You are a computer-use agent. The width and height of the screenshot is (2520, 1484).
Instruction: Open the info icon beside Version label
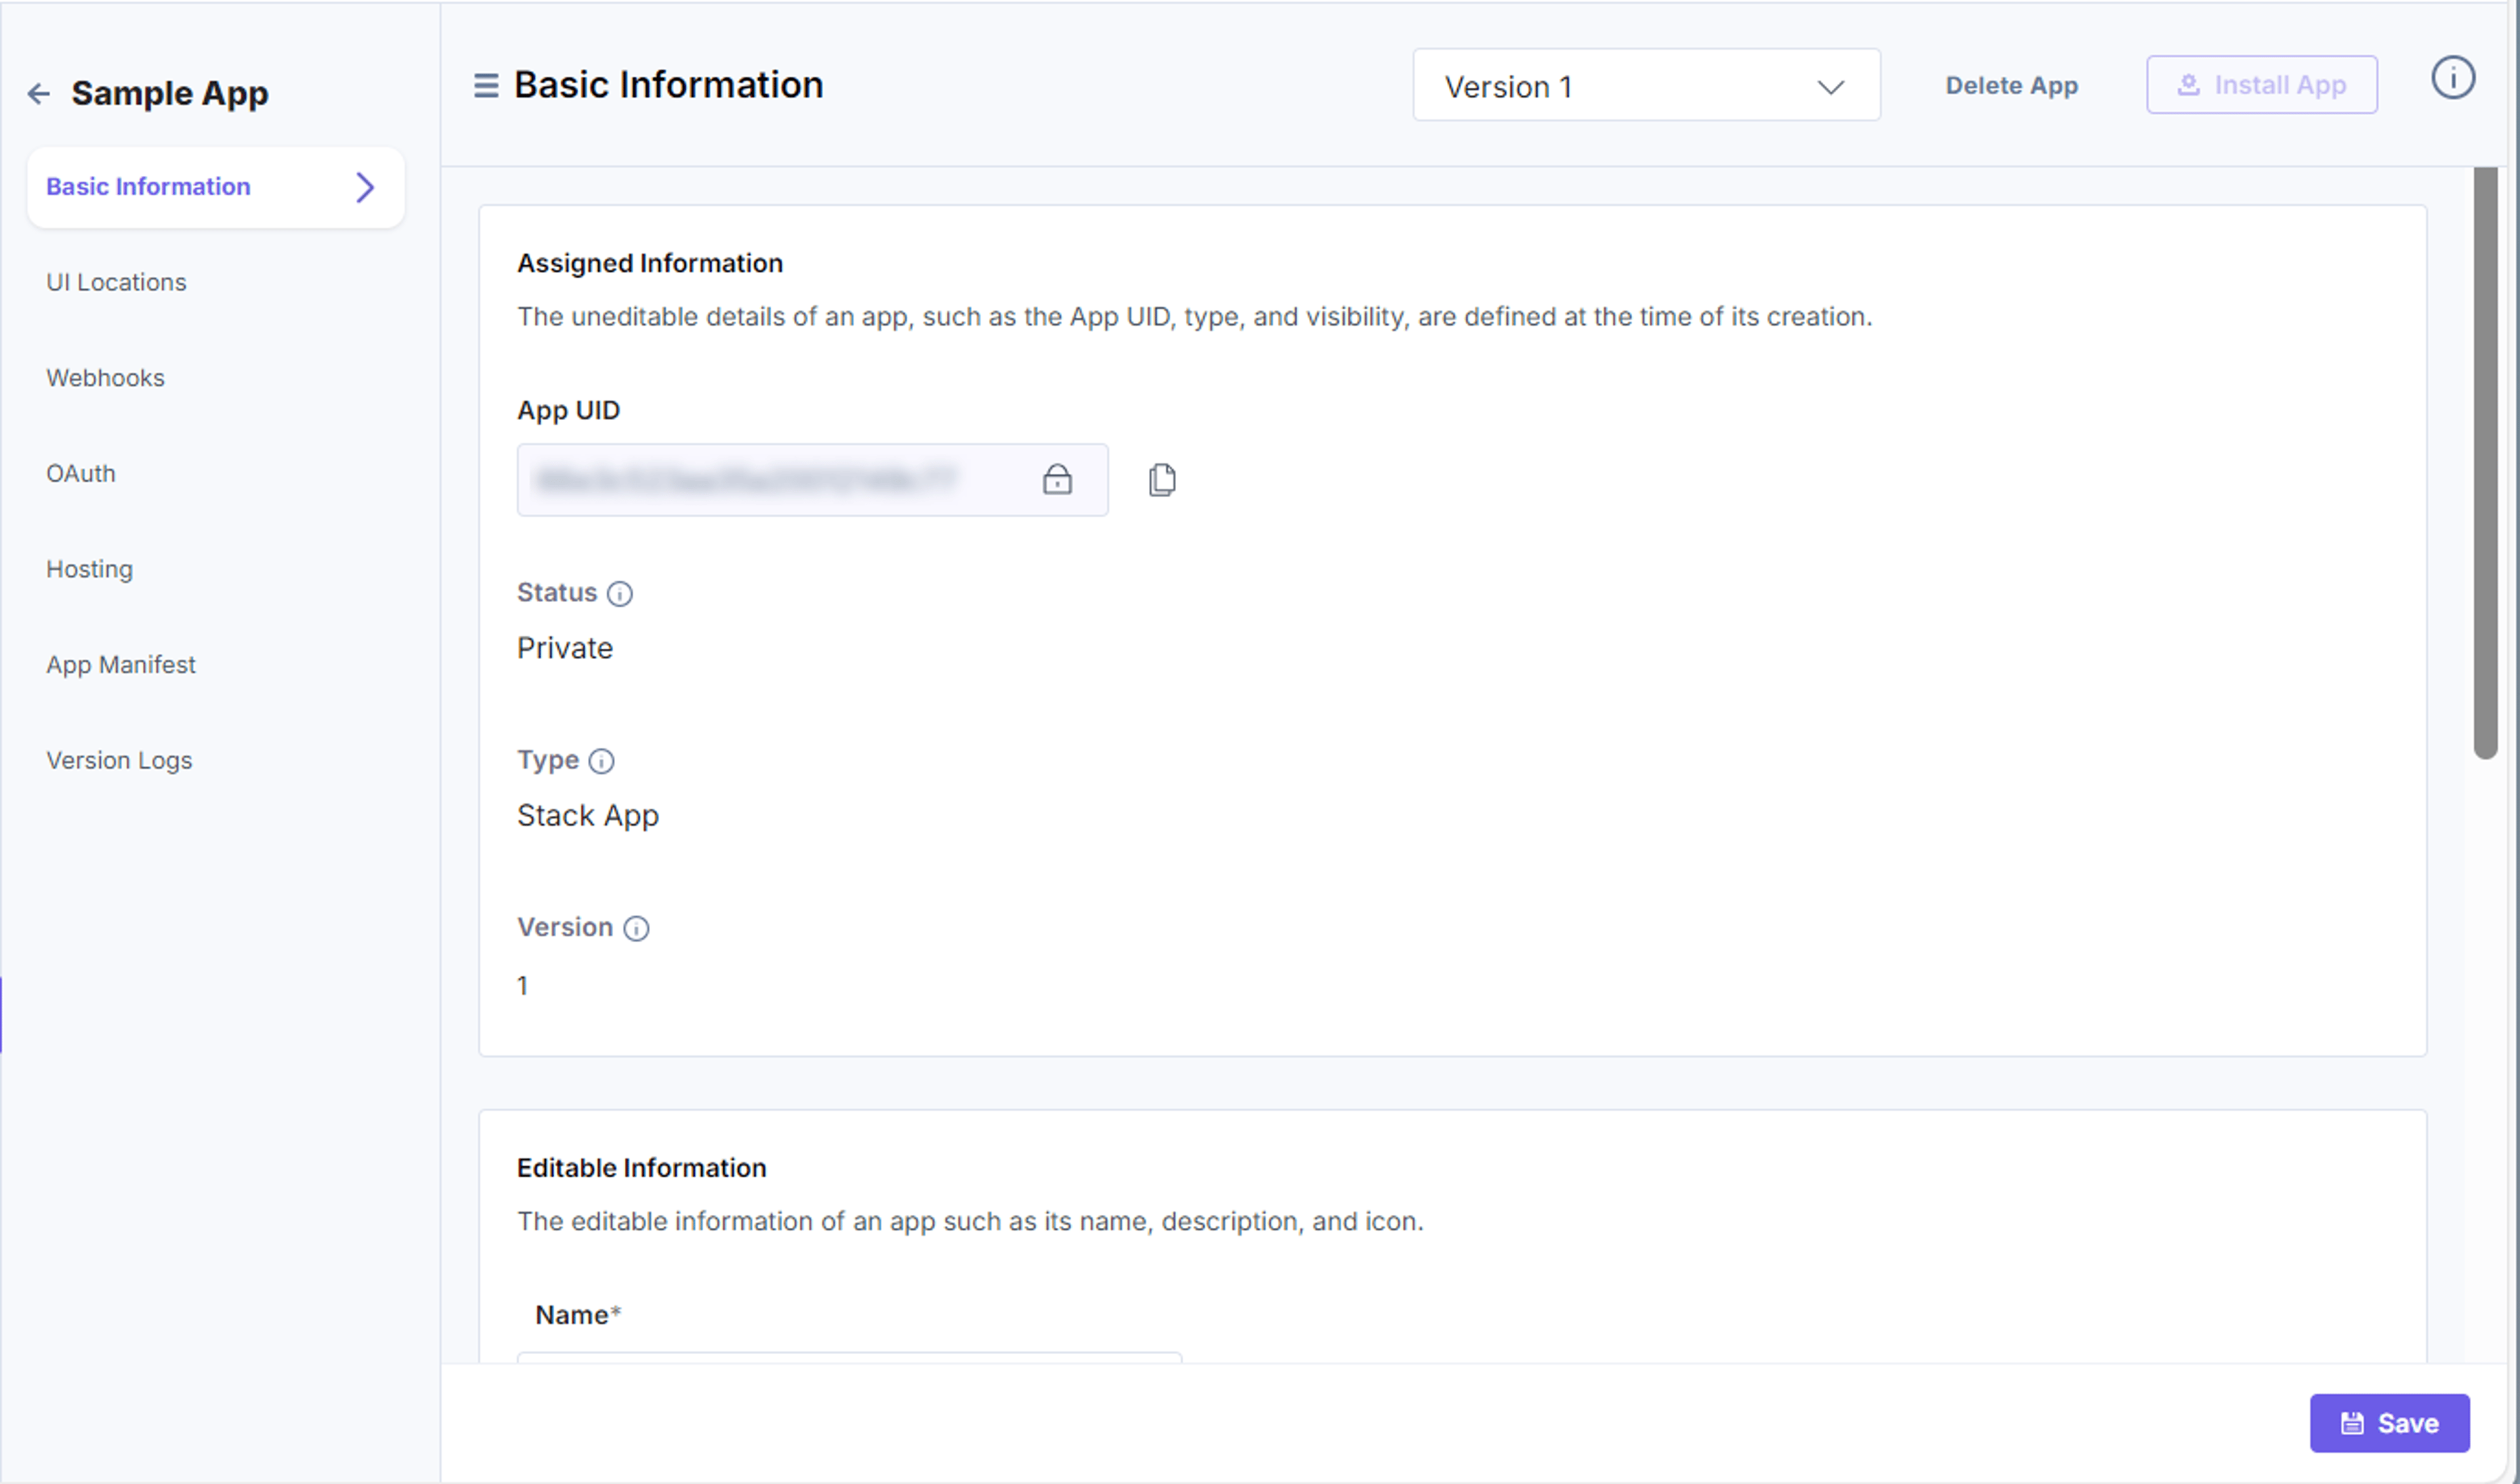tap(636, 929)
